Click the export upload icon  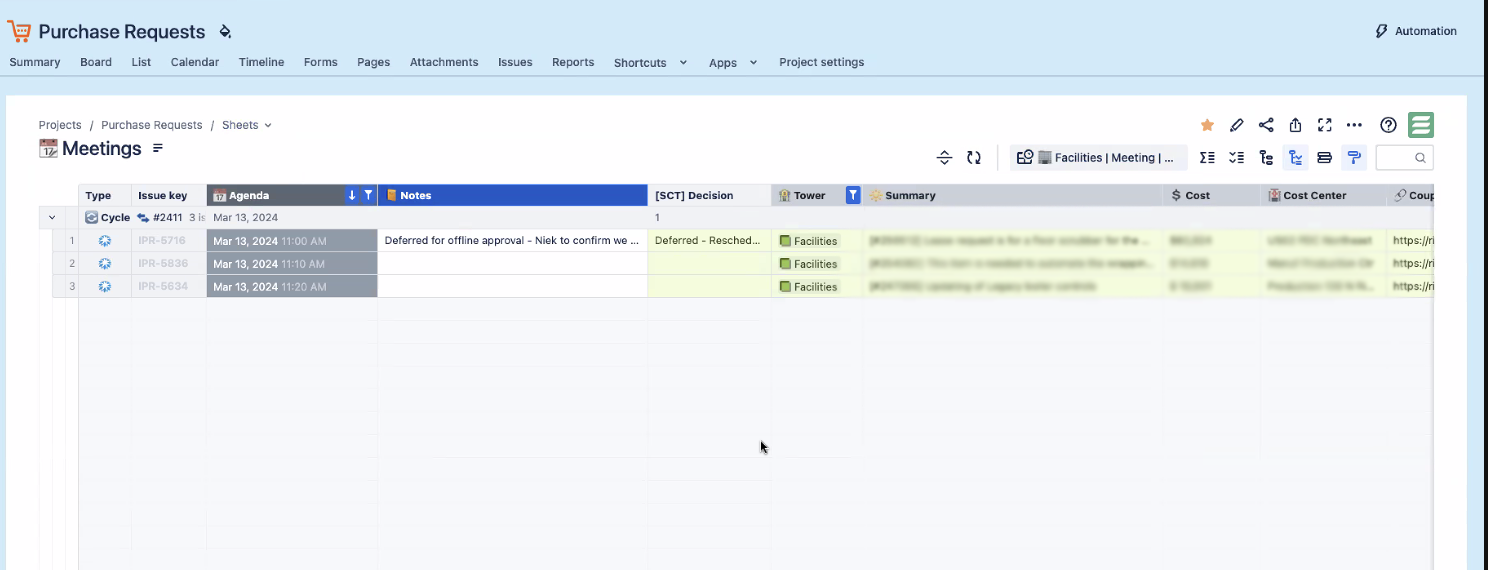[1295, 125]
